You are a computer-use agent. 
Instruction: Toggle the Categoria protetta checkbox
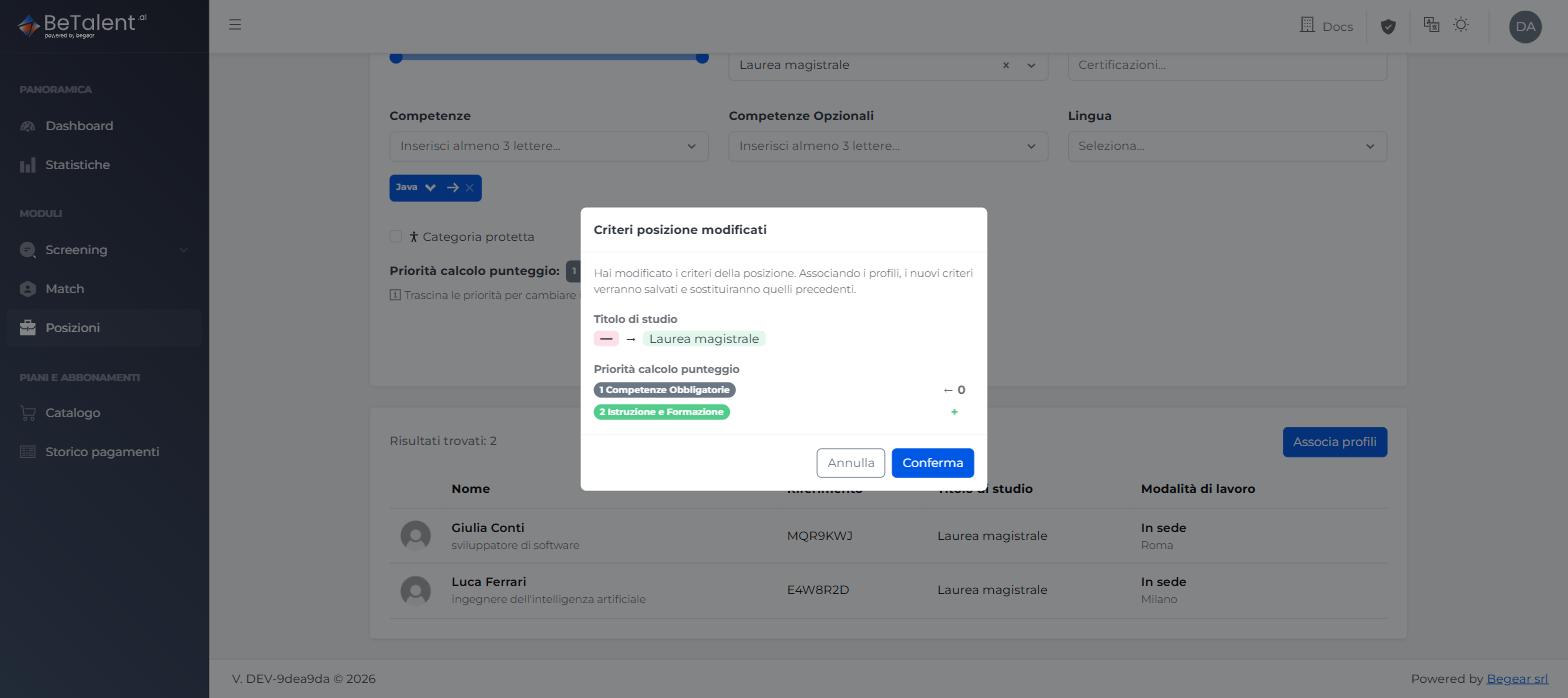[x=396, y=237]
